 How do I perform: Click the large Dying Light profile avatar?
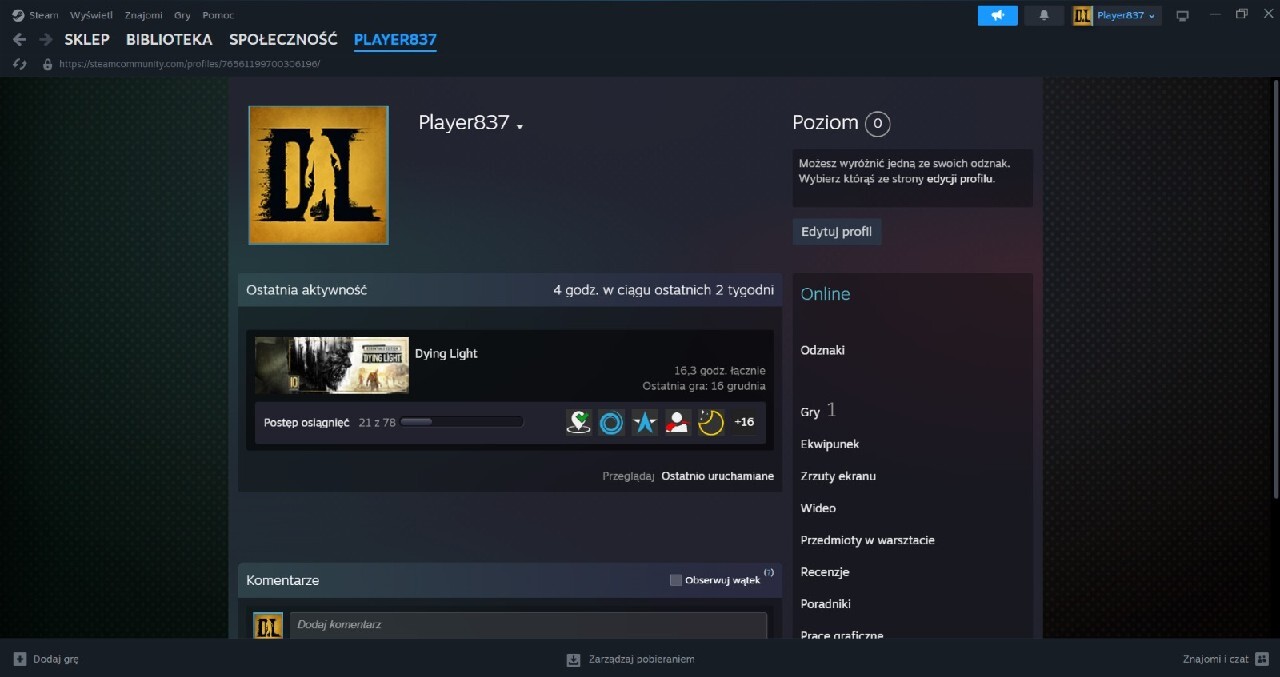coord(318,175)
